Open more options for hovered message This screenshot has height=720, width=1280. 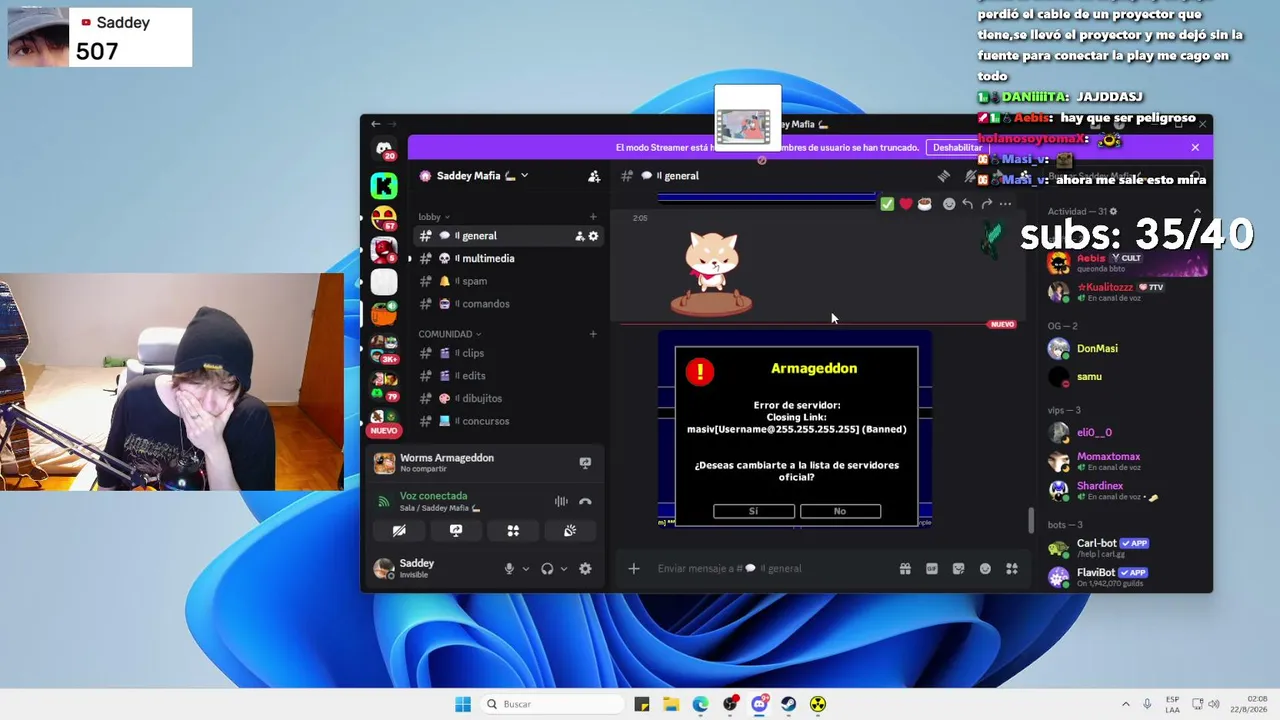click(x=1005, y=204)
